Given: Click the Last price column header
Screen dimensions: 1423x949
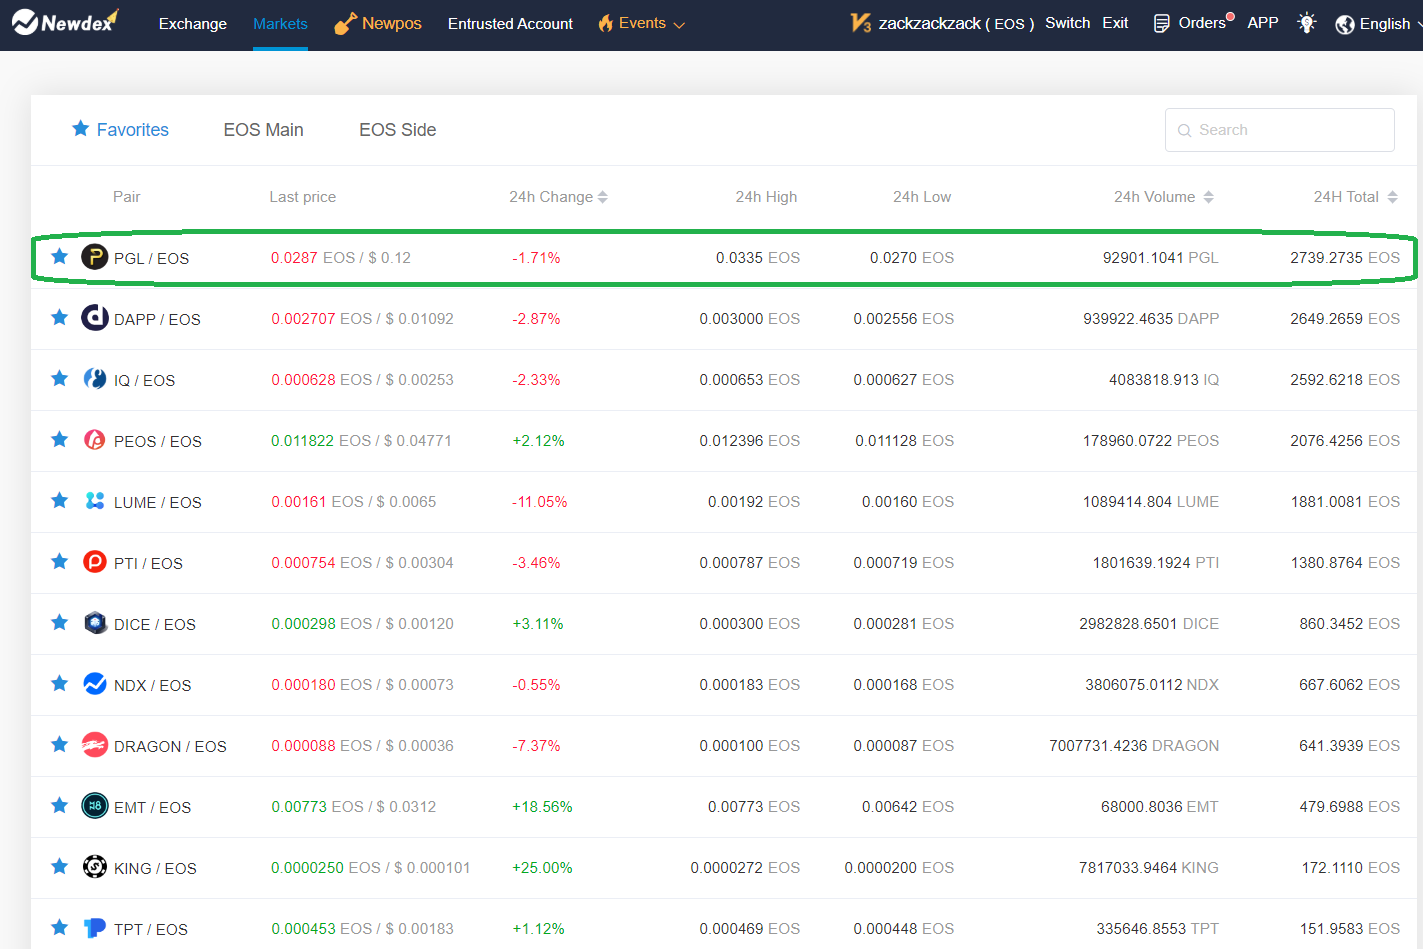Looking at the screenshot, I should [302, 197].
